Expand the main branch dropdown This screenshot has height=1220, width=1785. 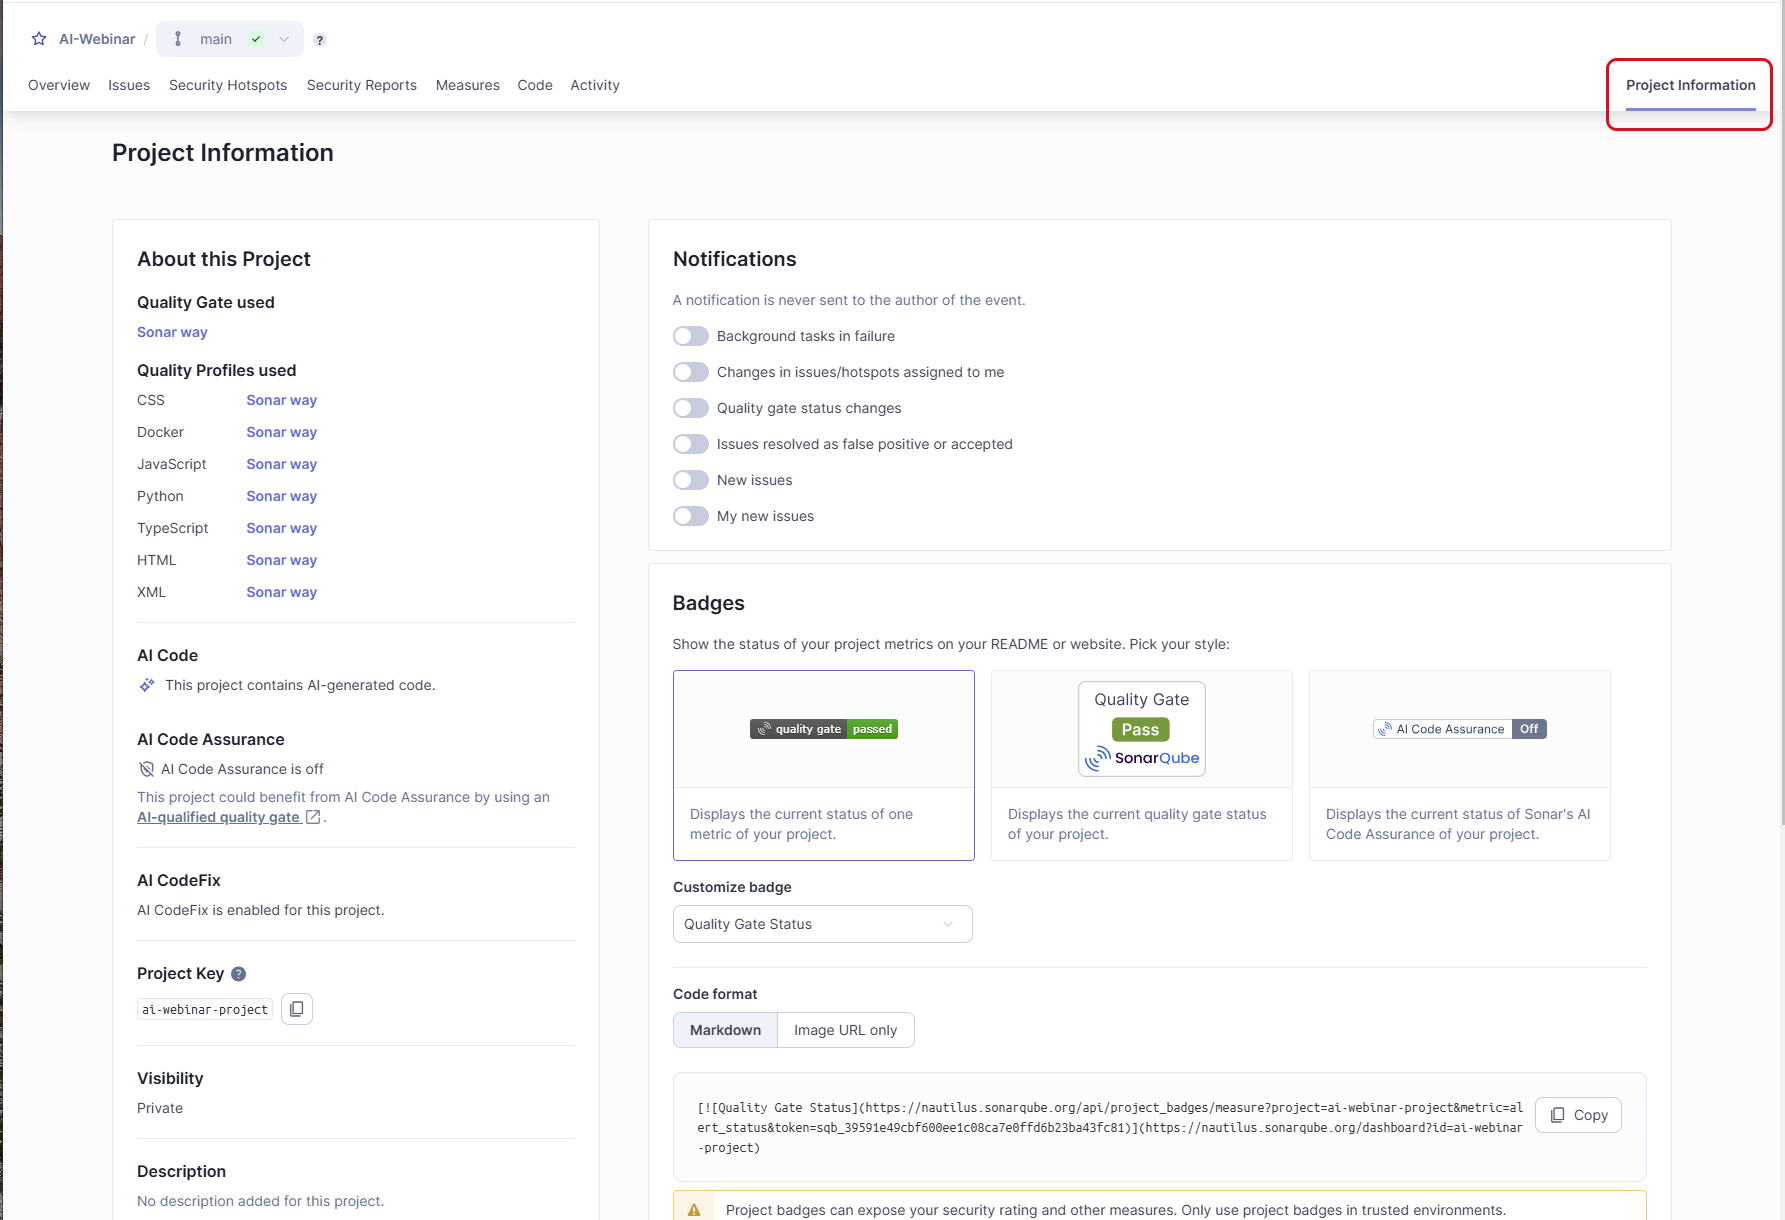tap(285, 39)
